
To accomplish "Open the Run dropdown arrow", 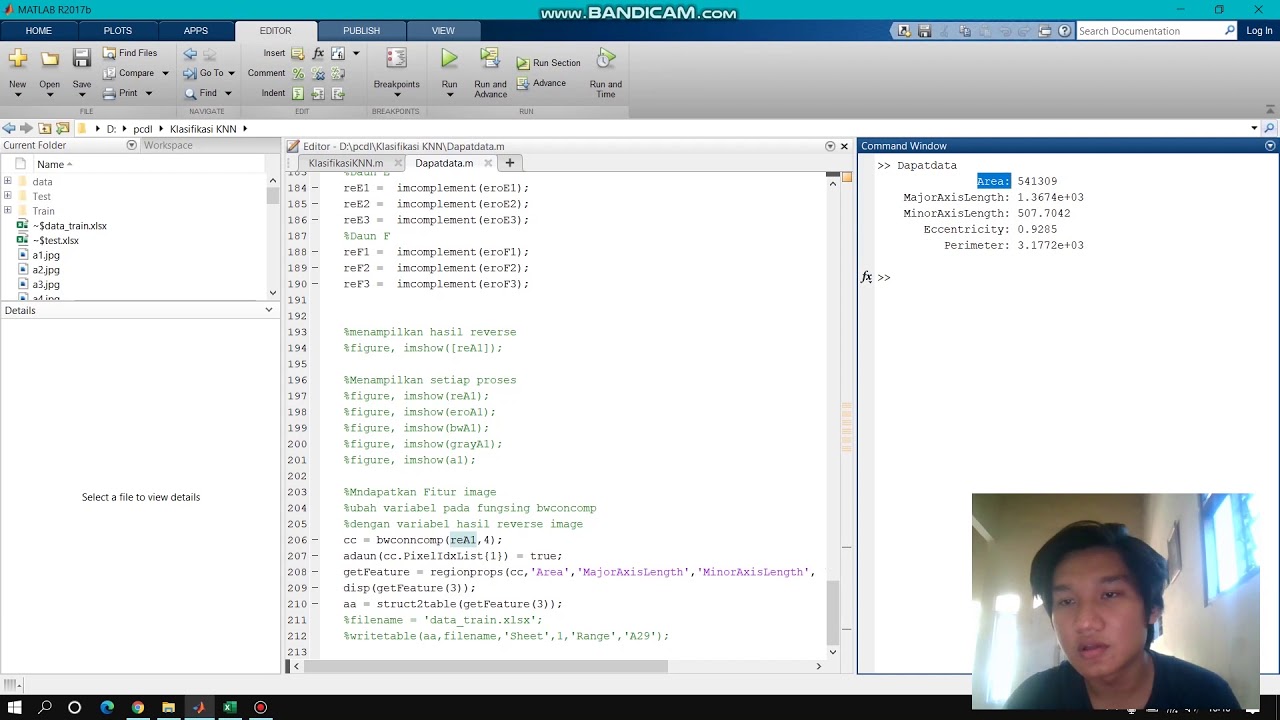I will coord(449,95).
